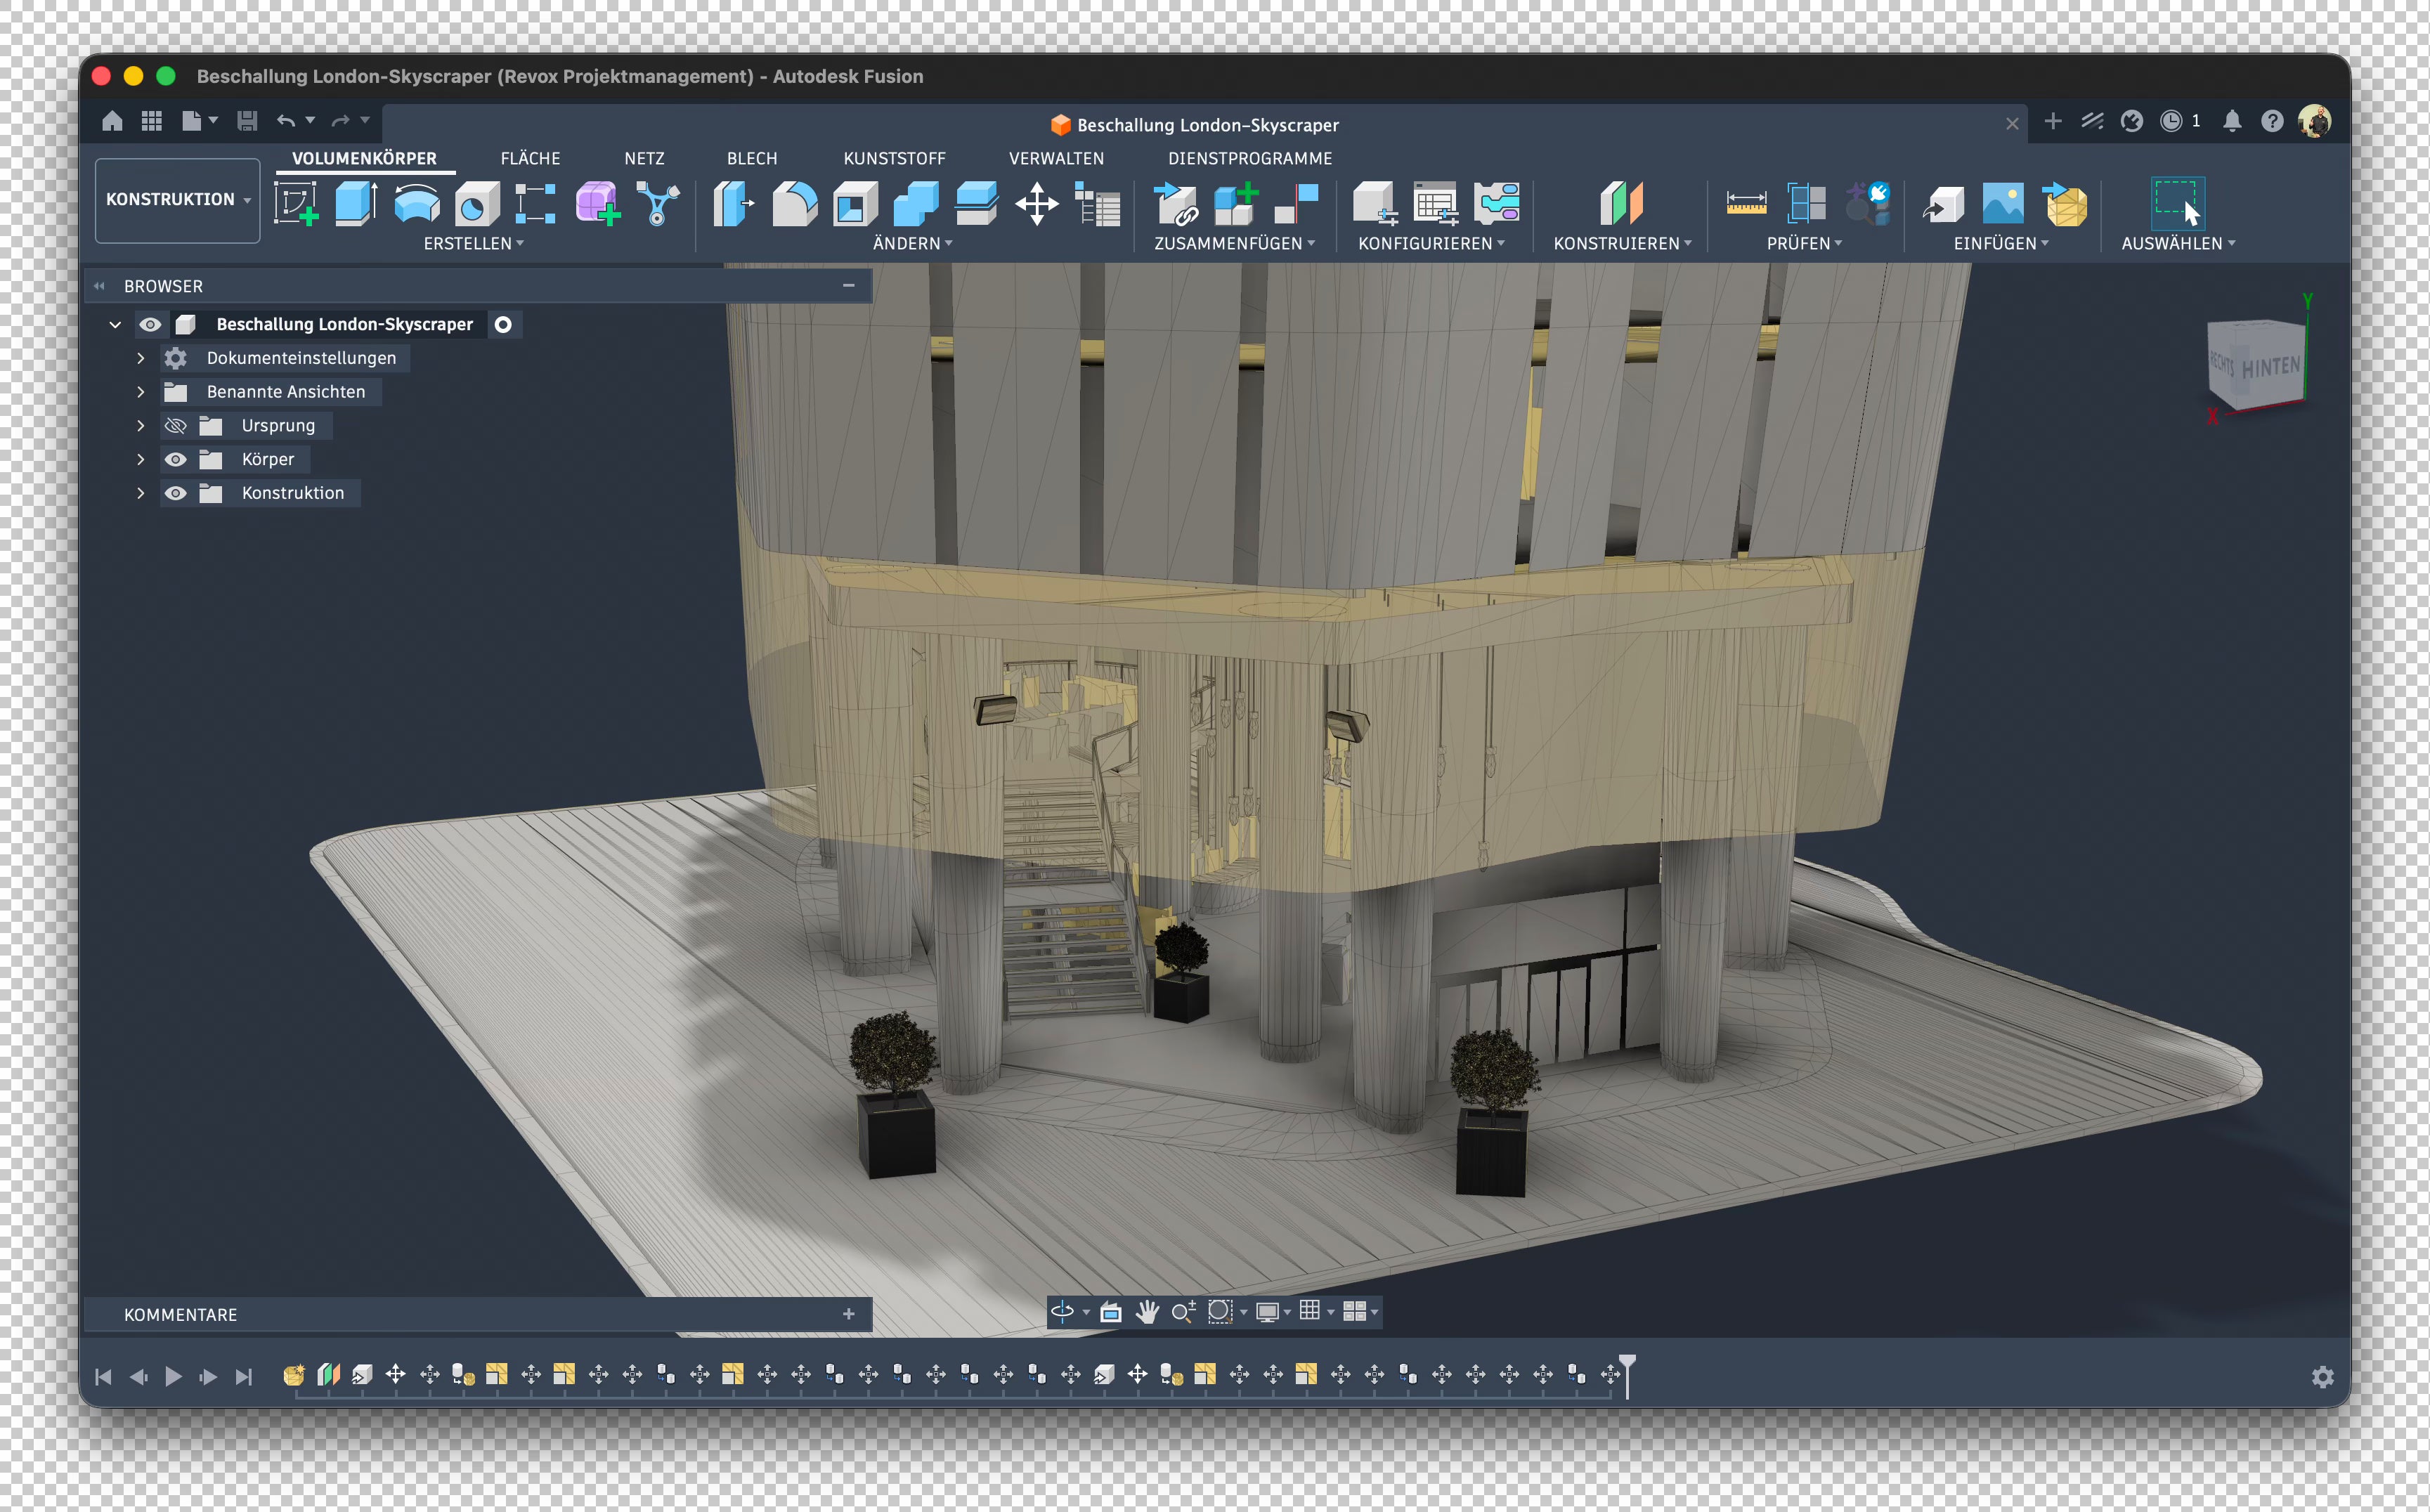Open the KONFIGURIEREN dropdown menu
This screenshot has height=1512, width=2430.
tap(1431, 244)
